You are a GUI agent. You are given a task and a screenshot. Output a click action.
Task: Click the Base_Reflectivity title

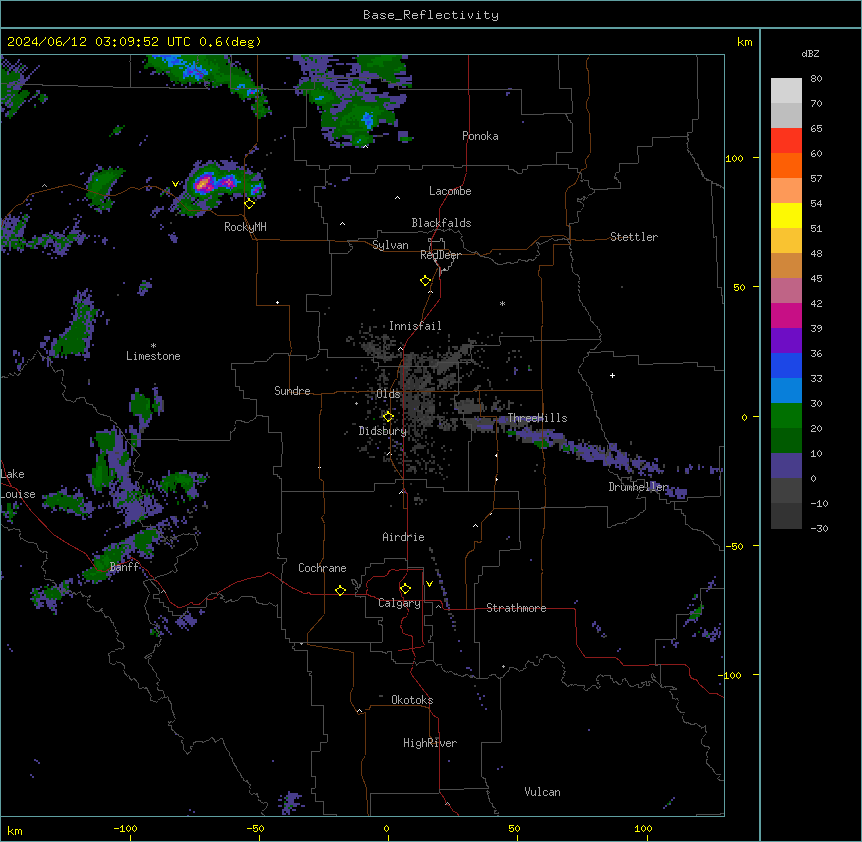click(x=431, y=15)
